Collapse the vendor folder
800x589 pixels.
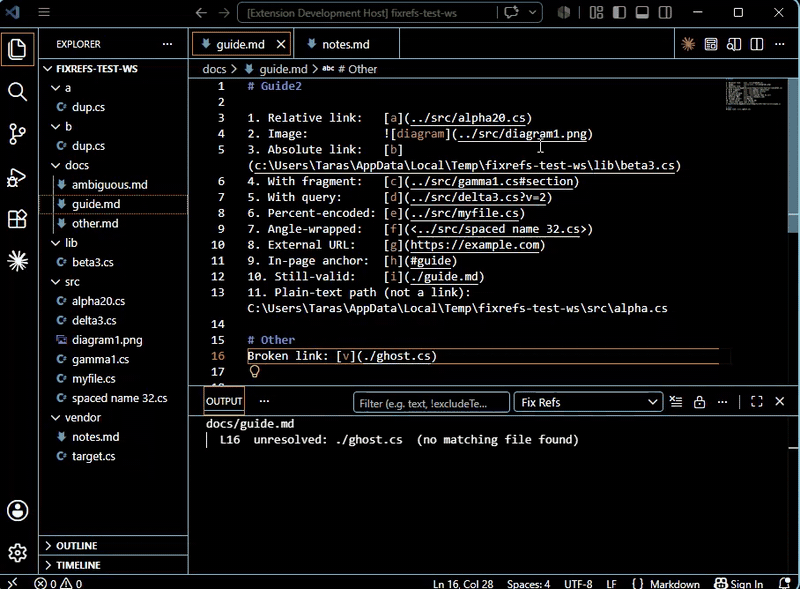pyautogui.click(x=113, y=418)
